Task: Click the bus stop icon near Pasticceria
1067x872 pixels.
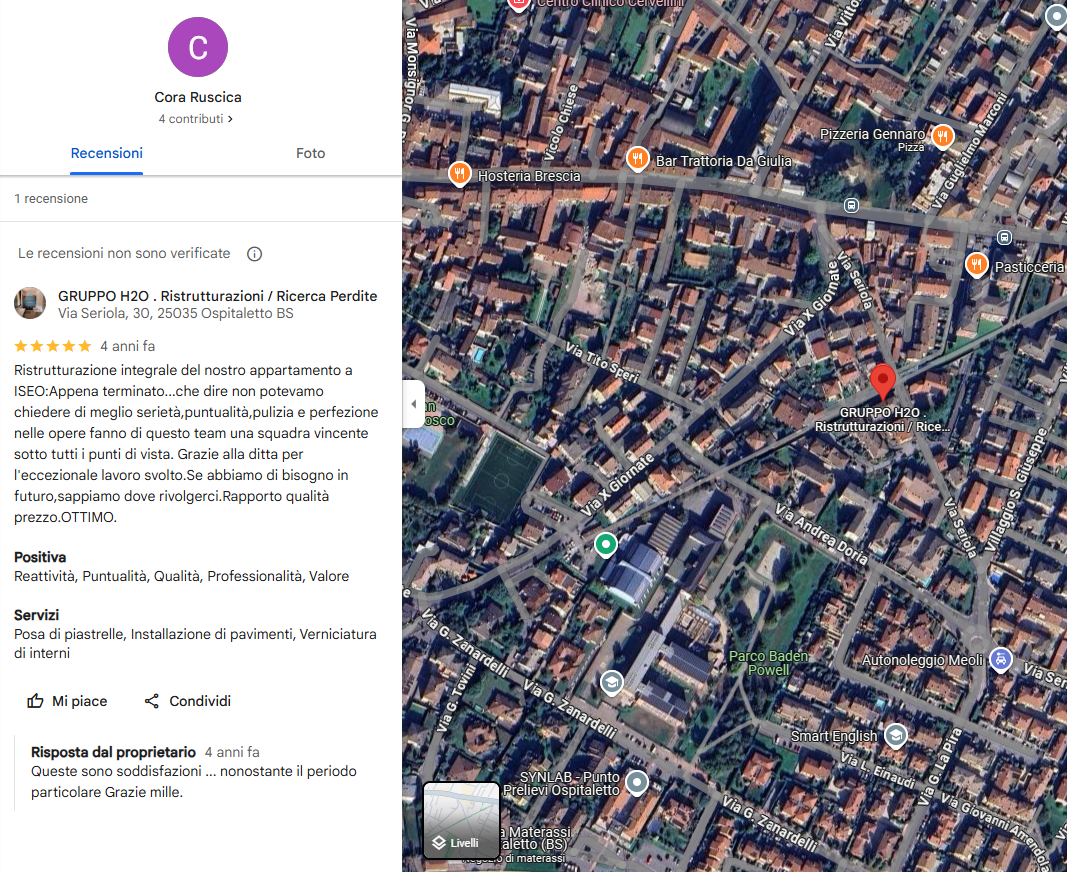Action: tap(1004, 237)
